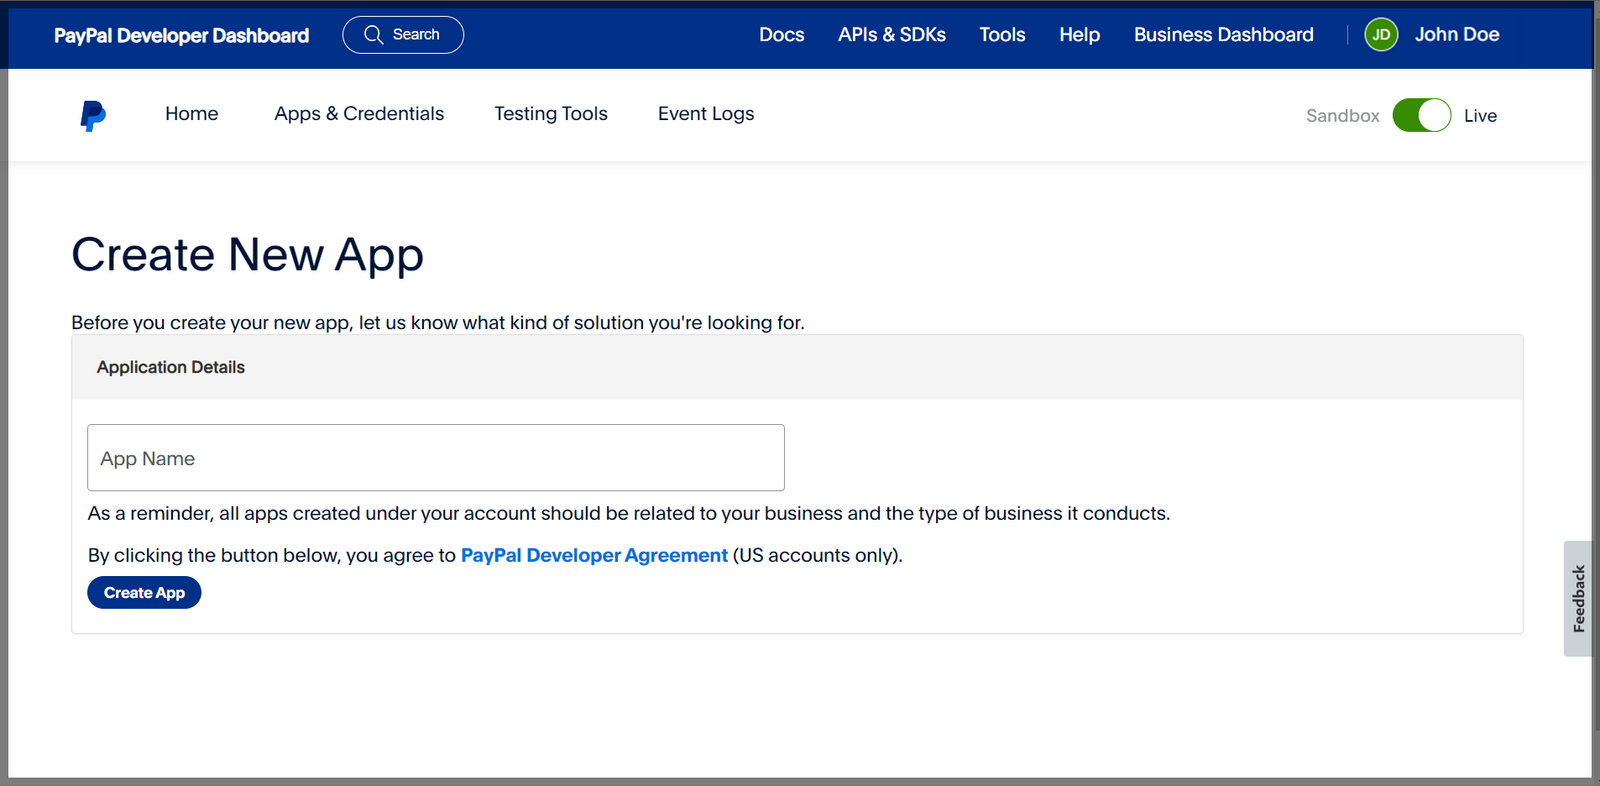Viewport: 1600px width, 786px height.
Task: Open Testing Tools tab
Action: 551,114
